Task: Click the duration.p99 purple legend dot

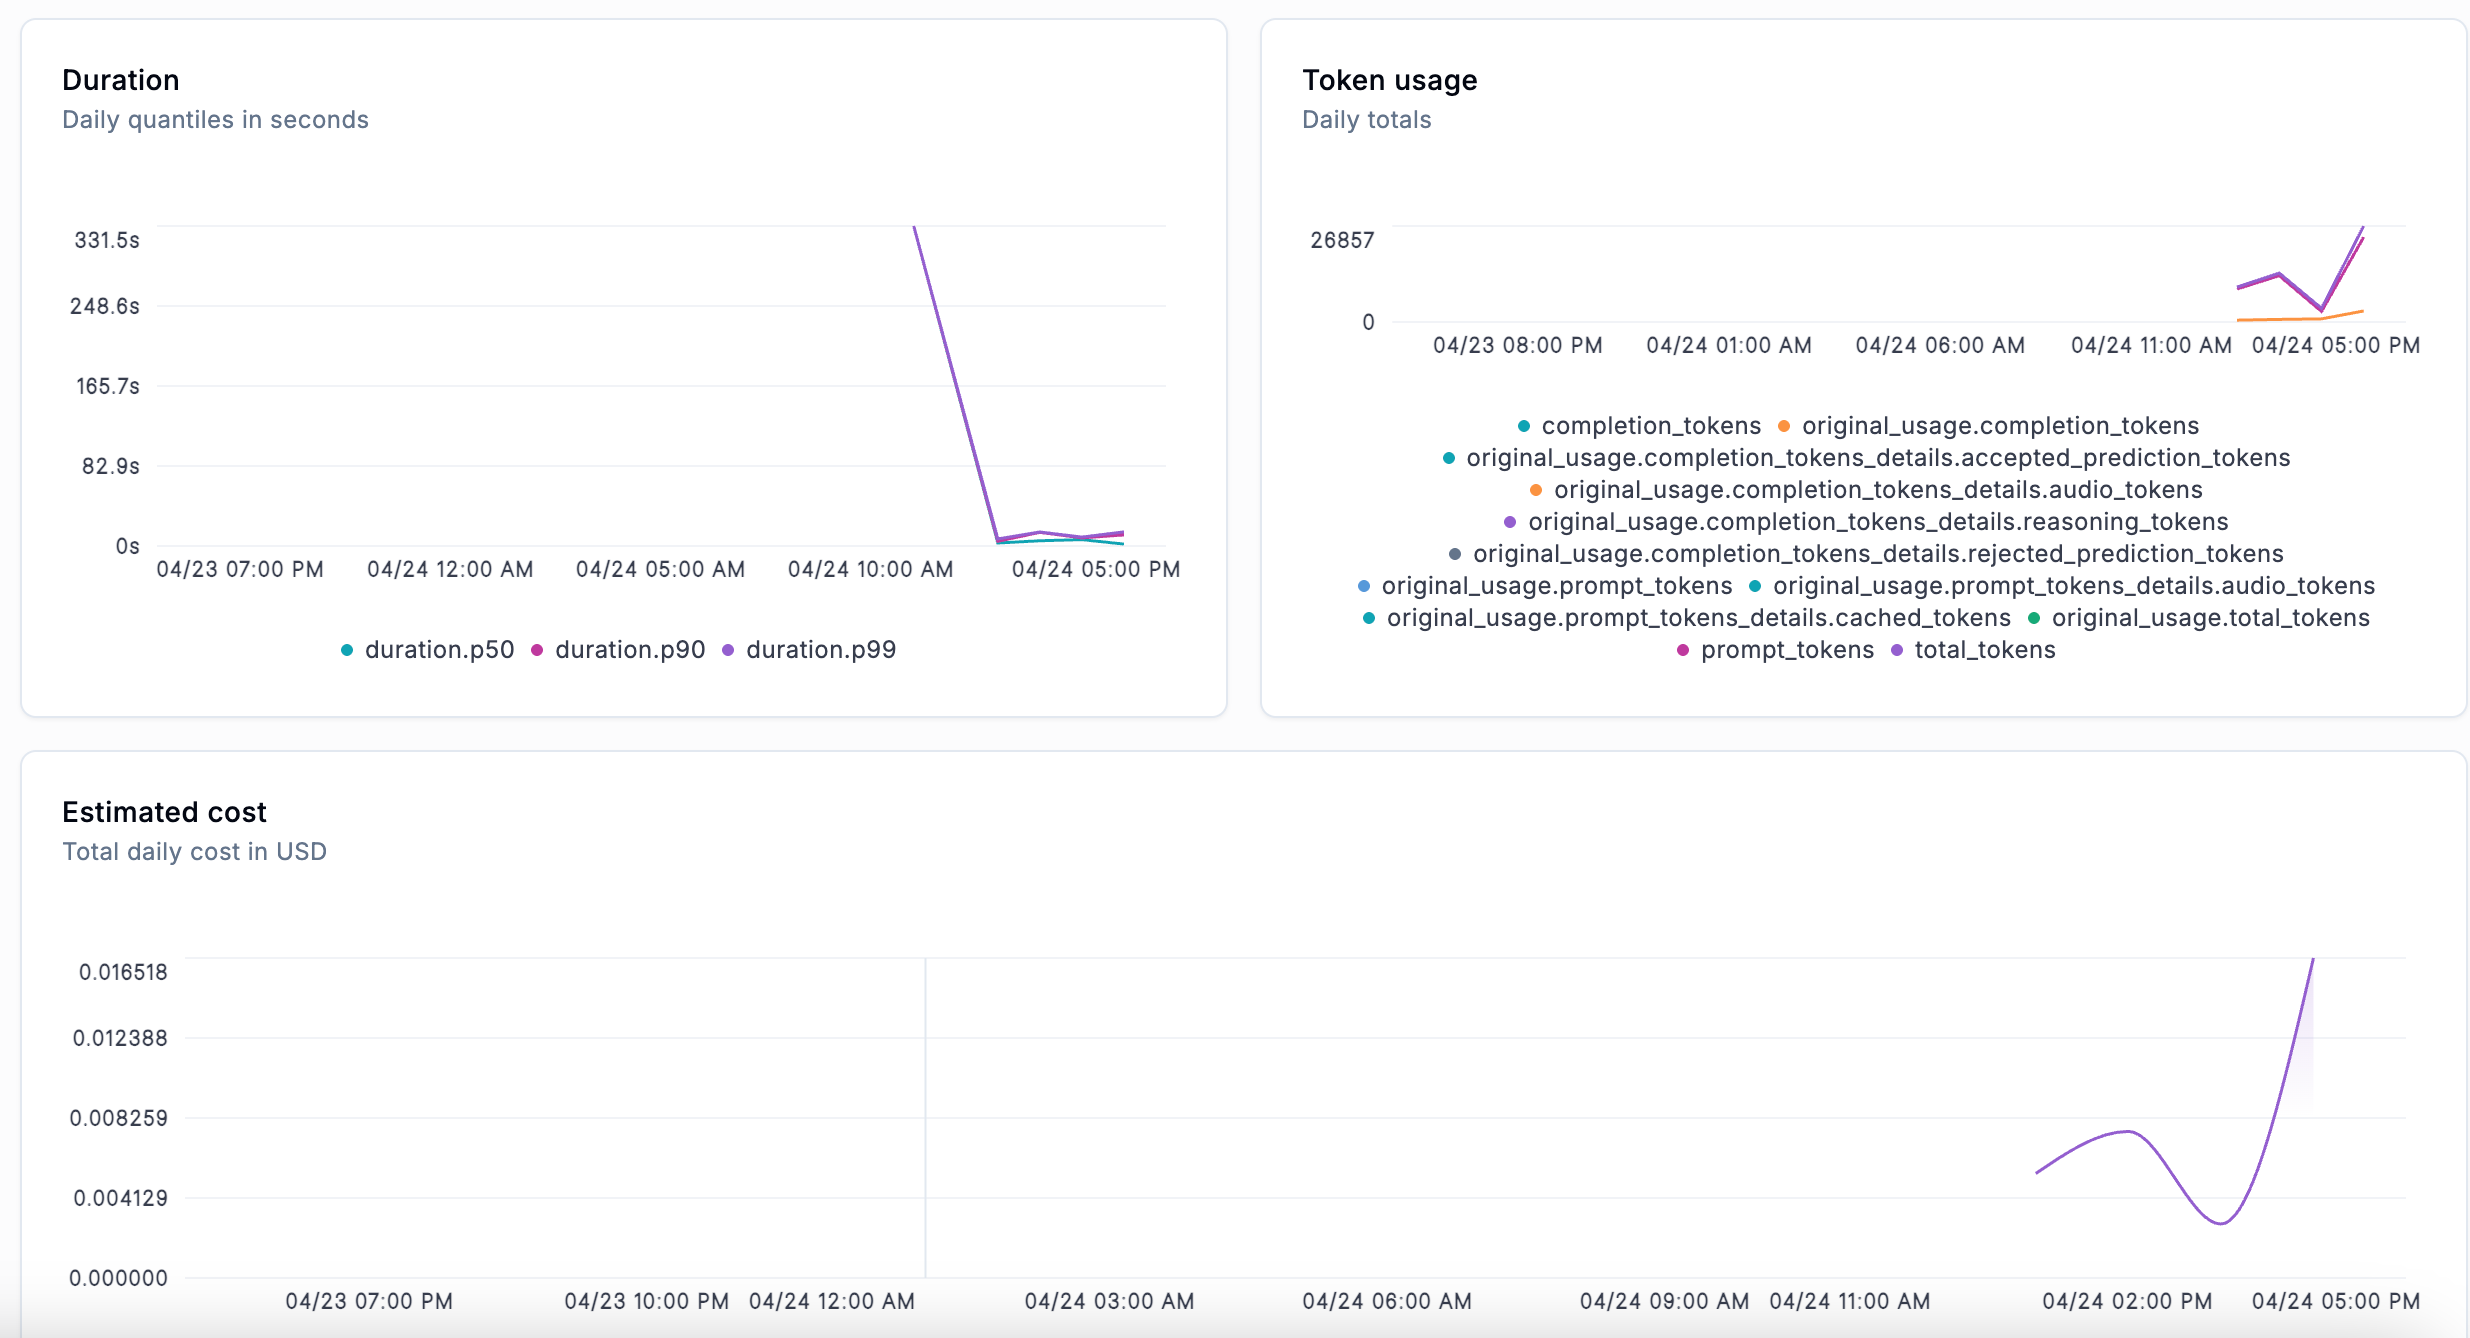Action: point(729,649)
